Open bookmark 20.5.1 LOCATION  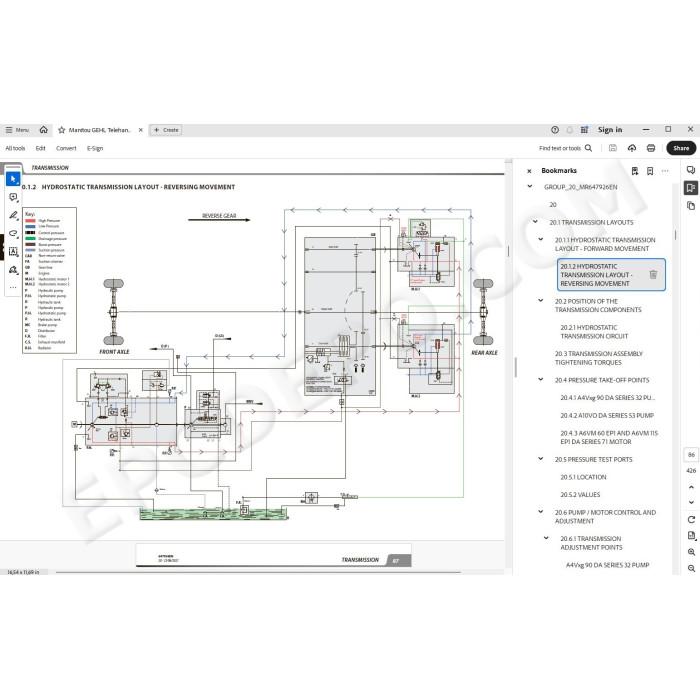click(583, 477)
